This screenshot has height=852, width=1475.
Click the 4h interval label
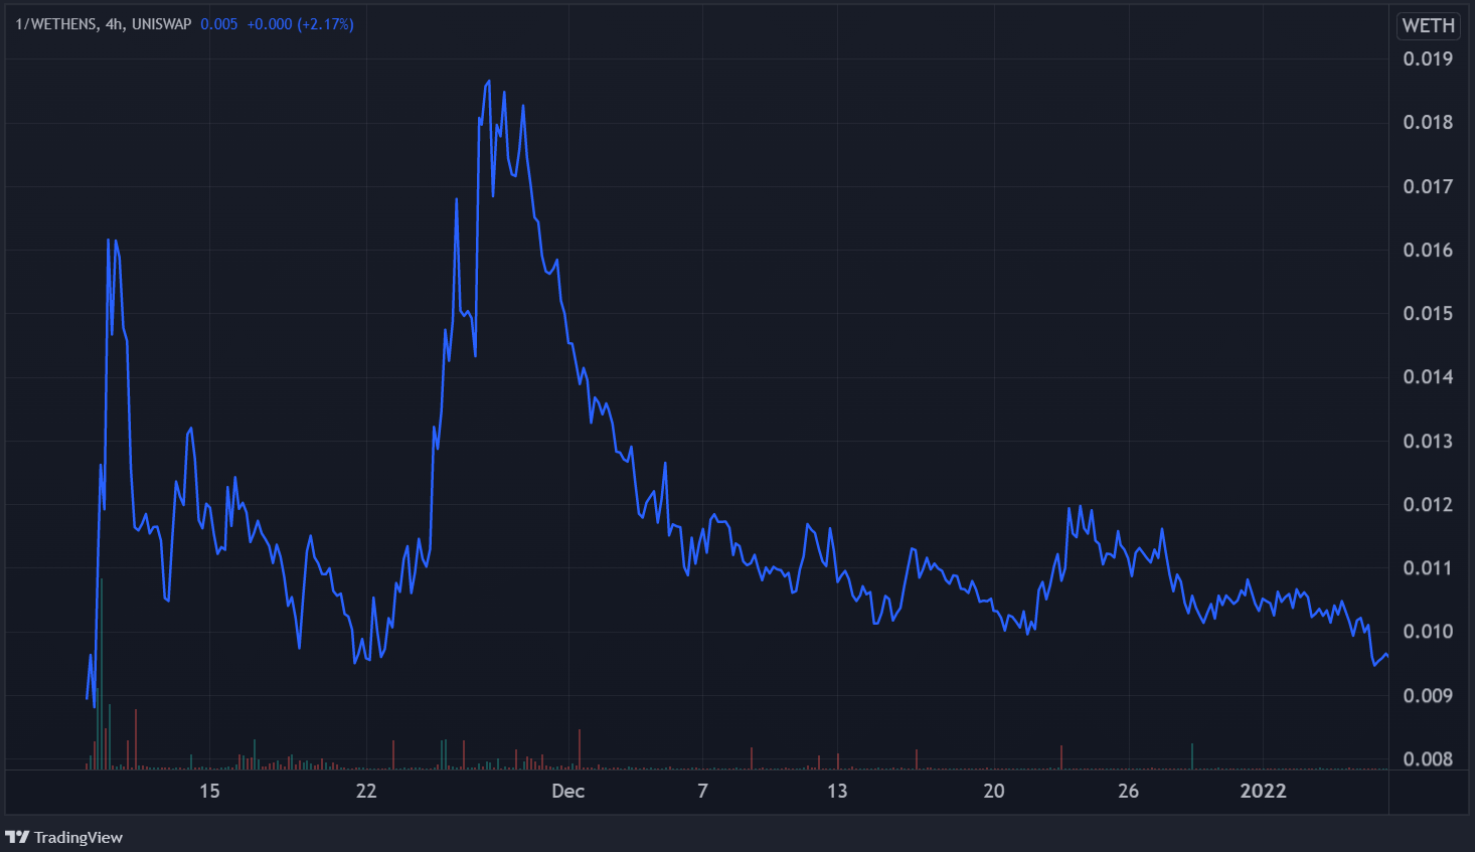pos(115,24)
